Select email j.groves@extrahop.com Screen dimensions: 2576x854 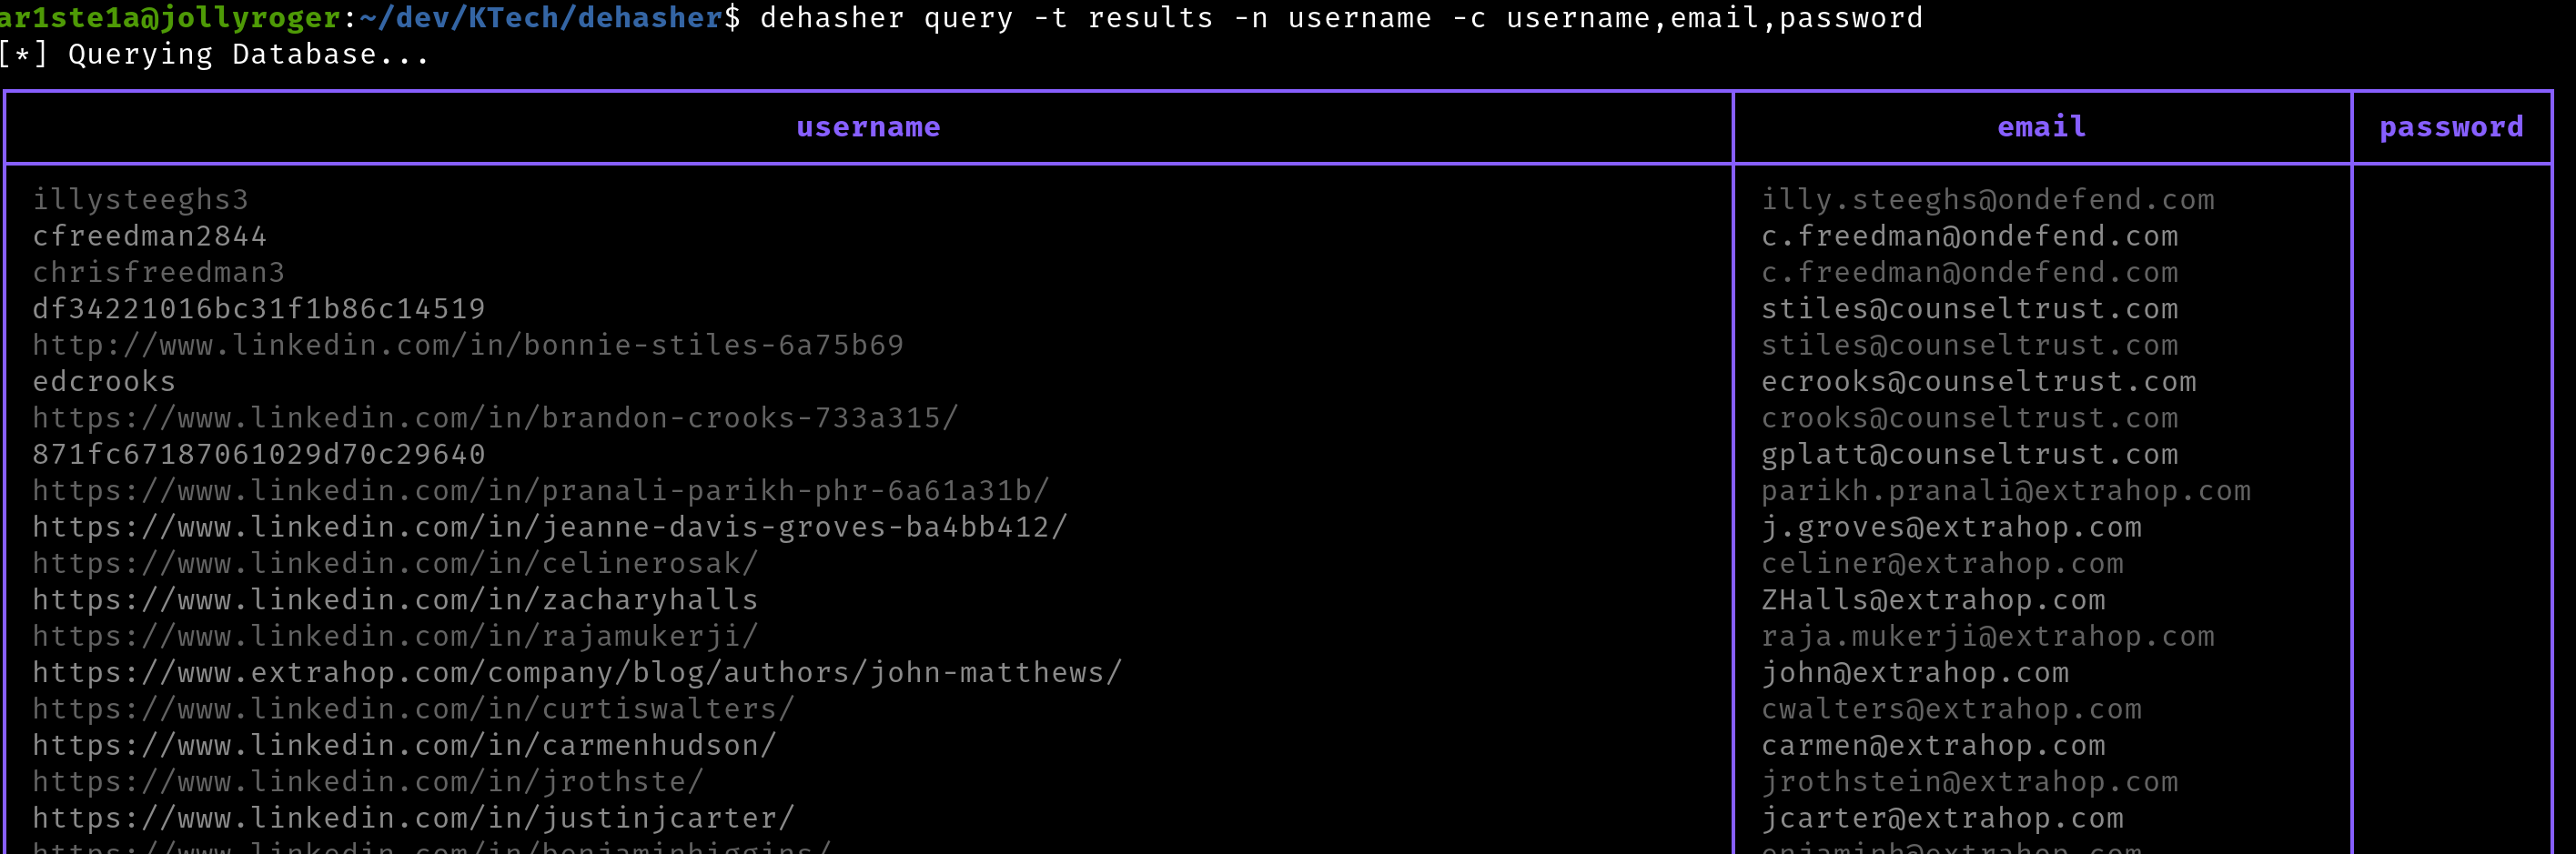pyautogui.click(x=1952, y=527)
